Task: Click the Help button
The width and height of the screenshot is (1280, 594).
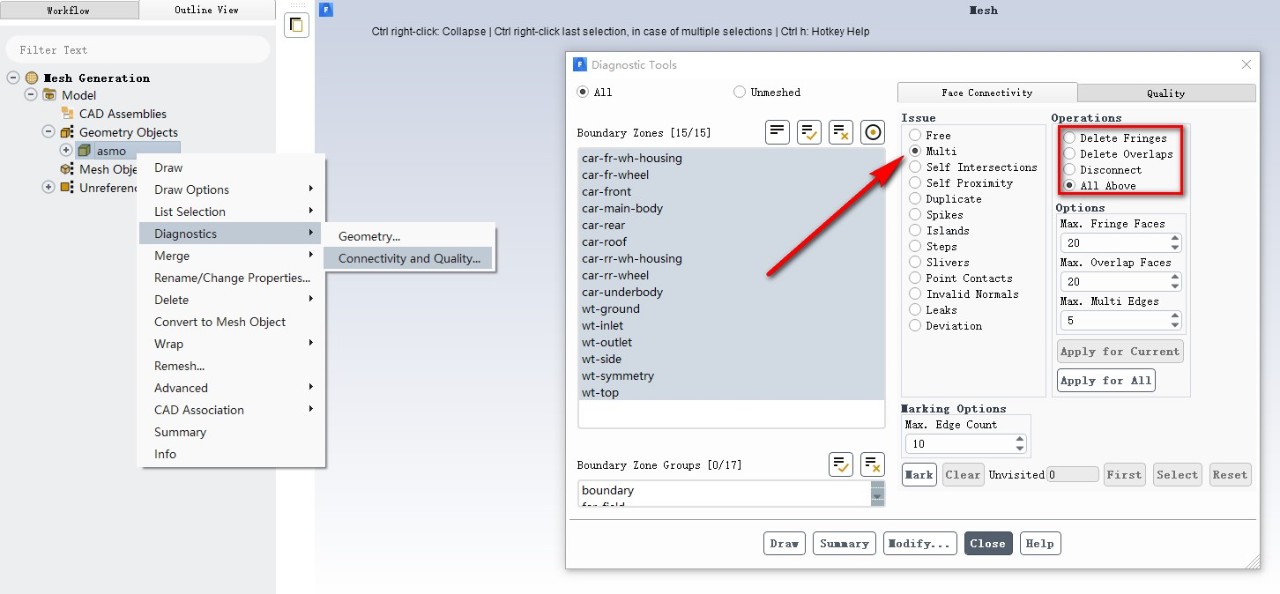Action: (x=1040, y=543)
